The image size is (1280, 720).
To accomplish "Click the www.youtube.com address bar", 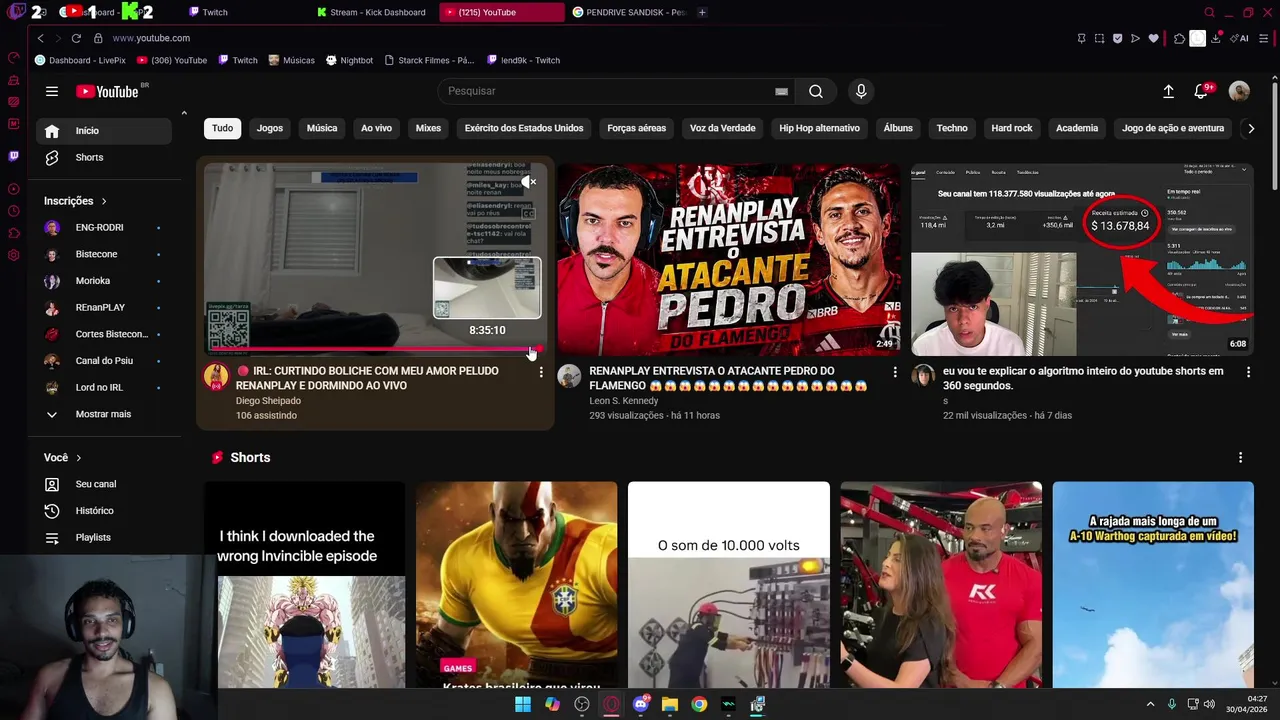I will point(151,38).
